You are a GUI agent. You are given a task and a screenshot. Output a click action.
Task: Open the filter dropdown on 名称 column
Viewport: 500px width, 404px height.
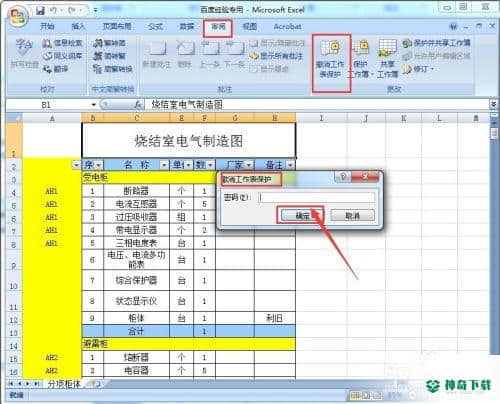click(164, 165)
